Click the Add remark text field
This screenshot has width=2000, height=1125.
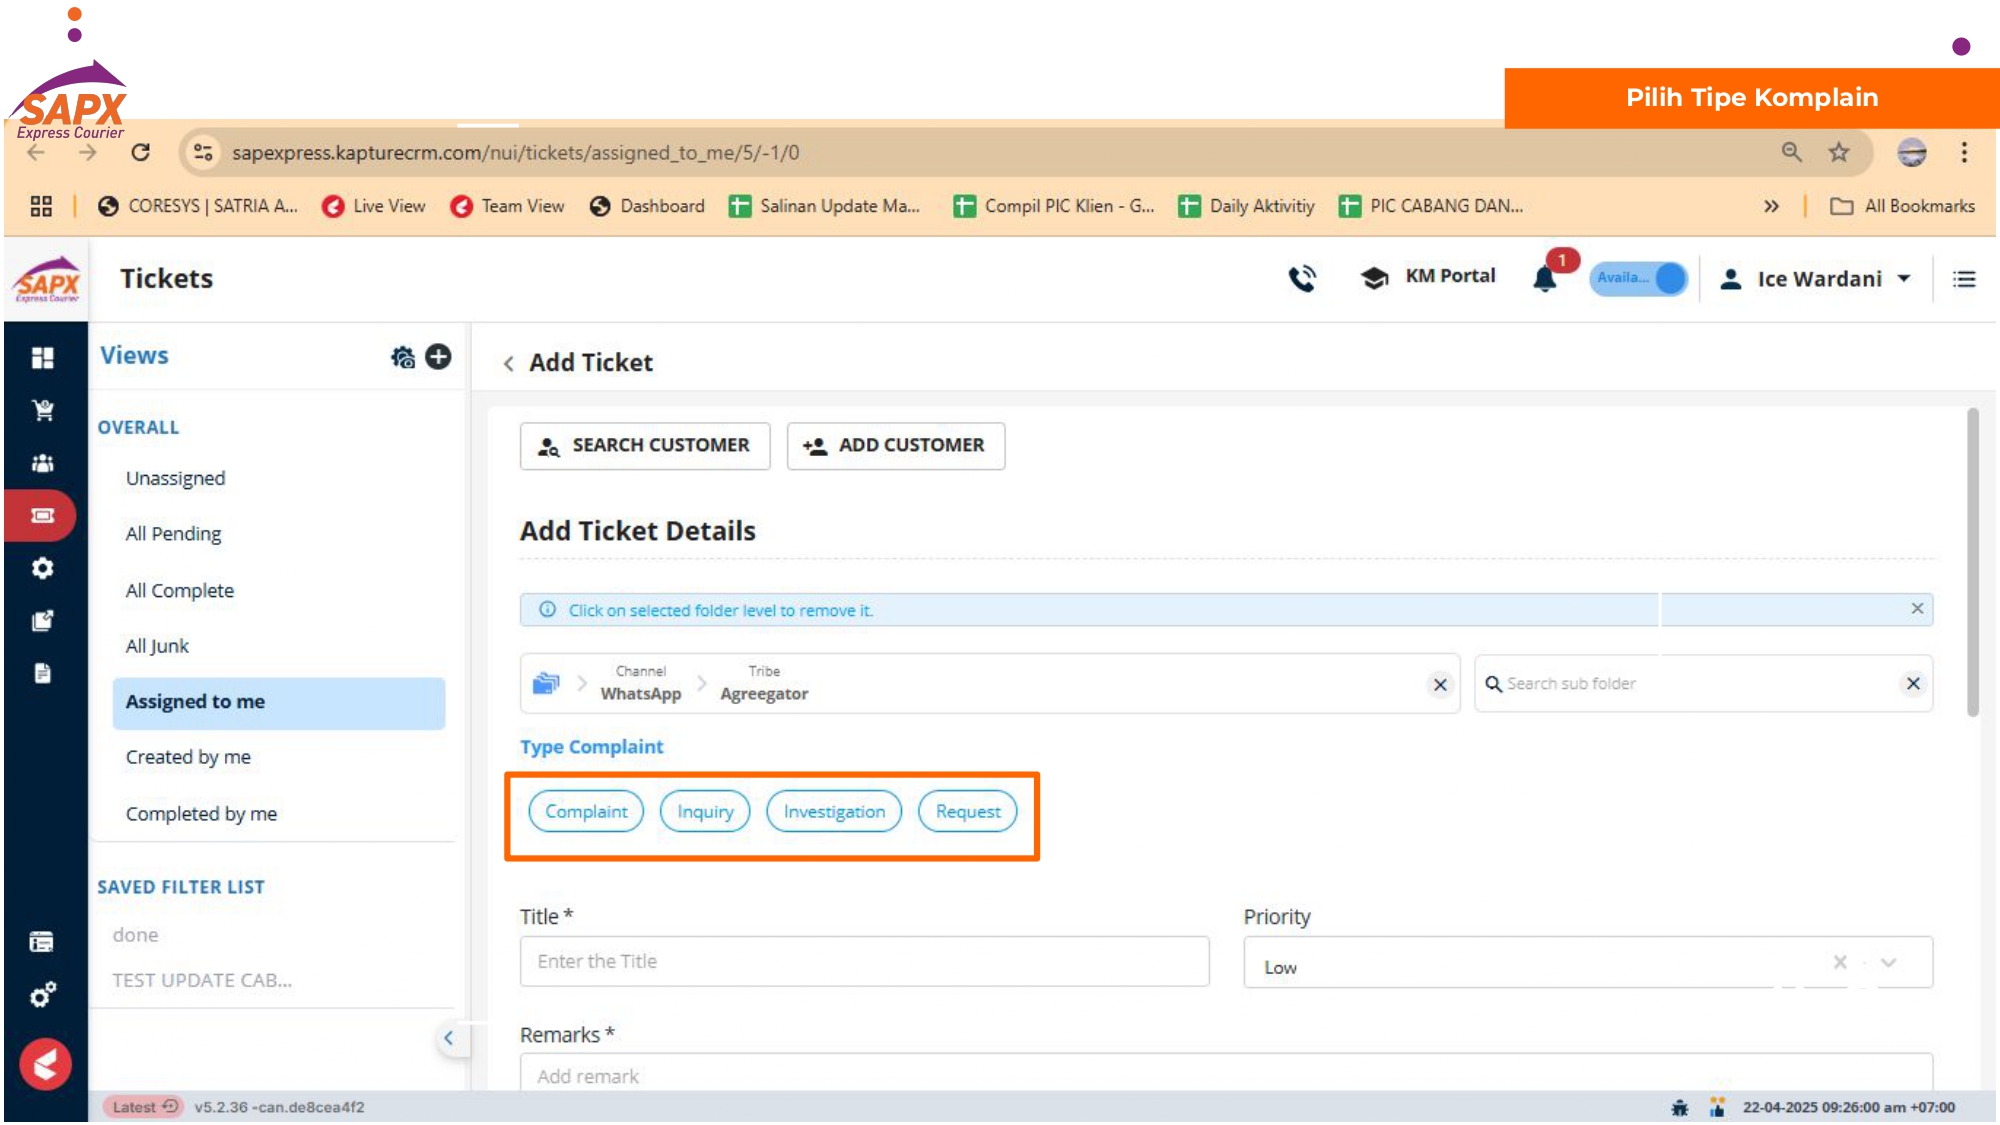1226,1072
